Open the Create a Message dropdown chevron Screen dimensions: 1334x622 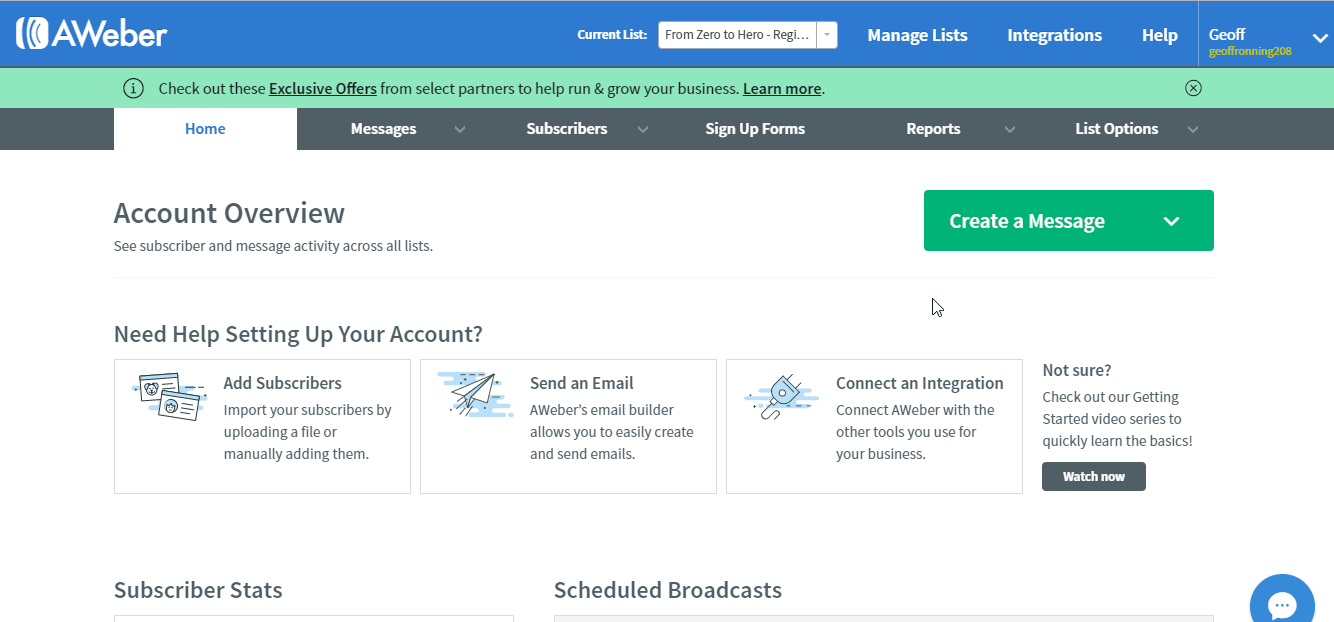1172,221
